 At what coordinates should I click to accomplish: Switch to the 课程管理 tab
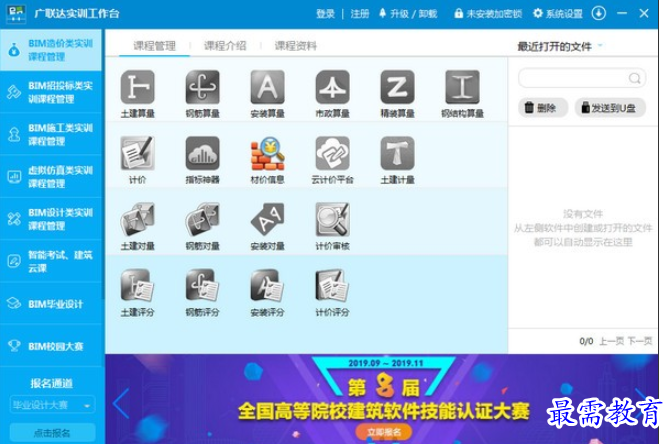coord(154,46)
